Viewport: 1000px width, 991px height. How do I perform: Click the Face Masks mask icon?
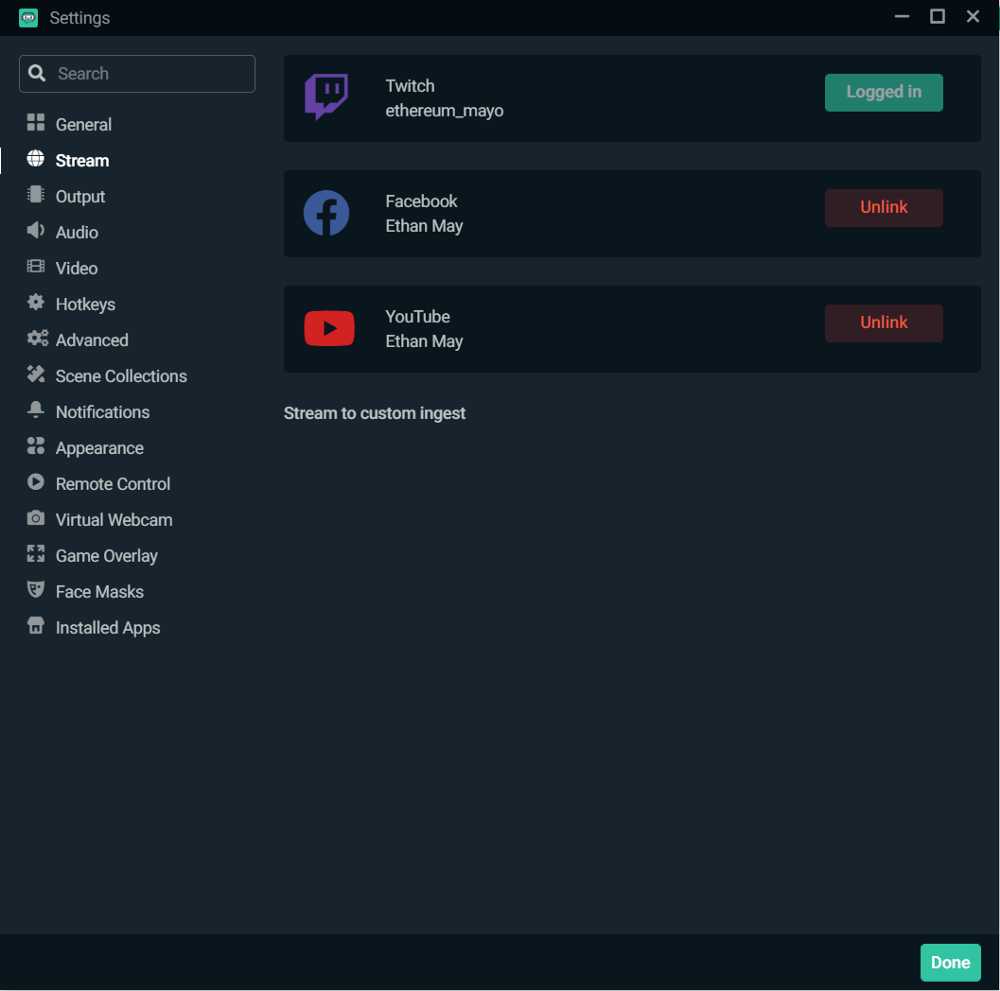36,590
